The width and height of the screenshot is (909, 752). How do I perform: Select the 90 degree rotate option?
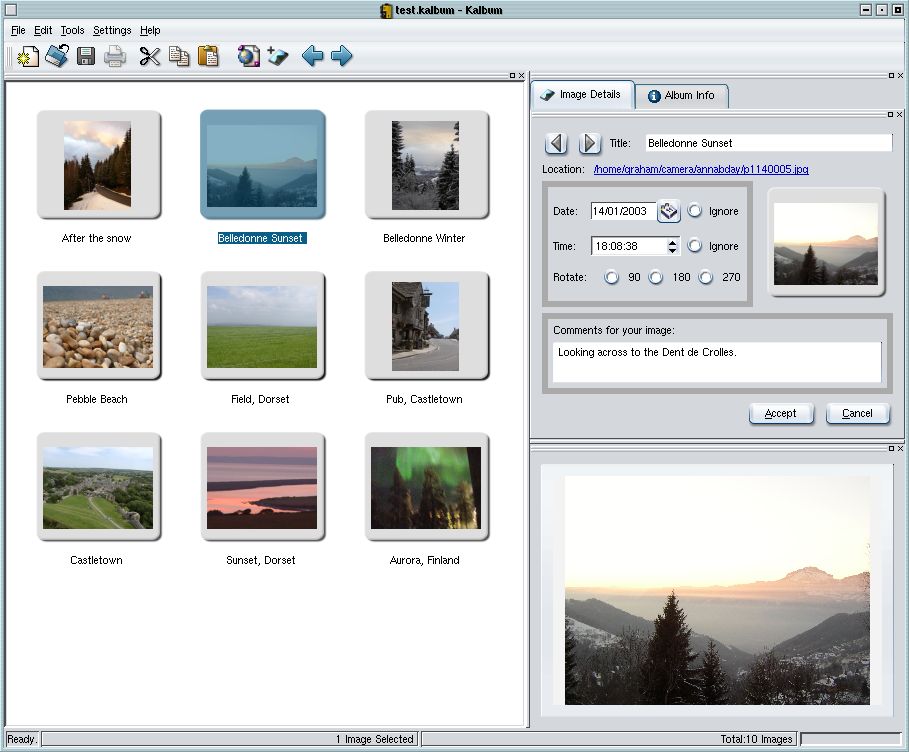click(612, 277)
